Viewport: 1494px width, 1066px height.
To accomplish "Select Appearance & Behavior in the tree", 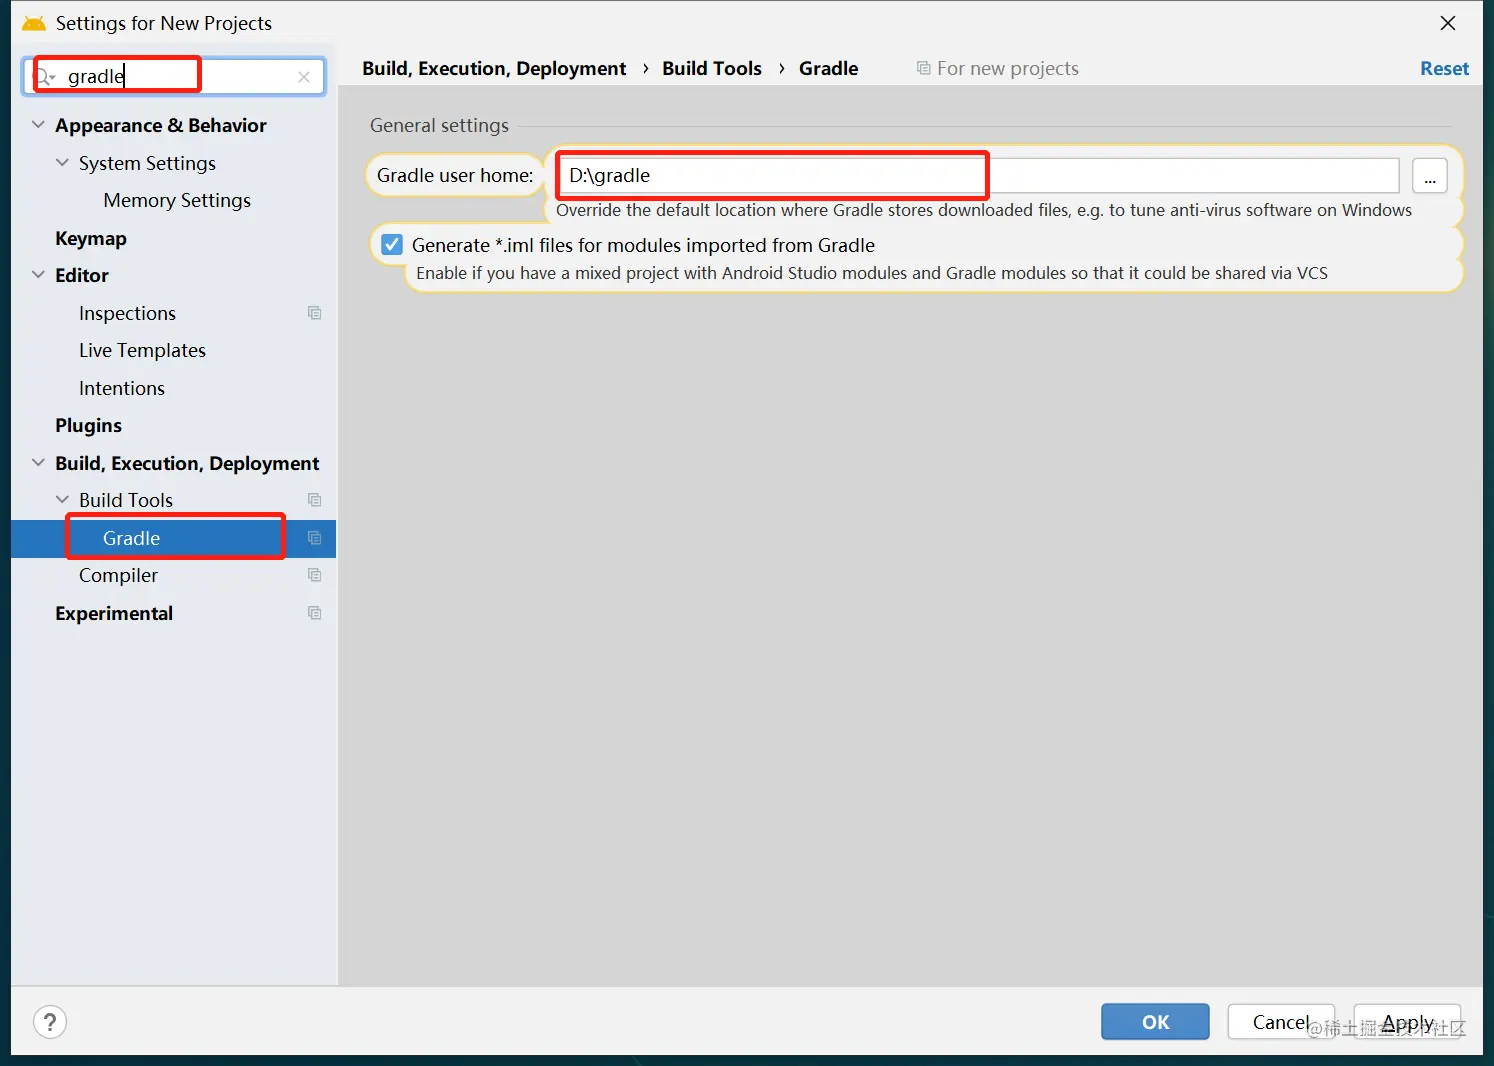I will (161, 125).
